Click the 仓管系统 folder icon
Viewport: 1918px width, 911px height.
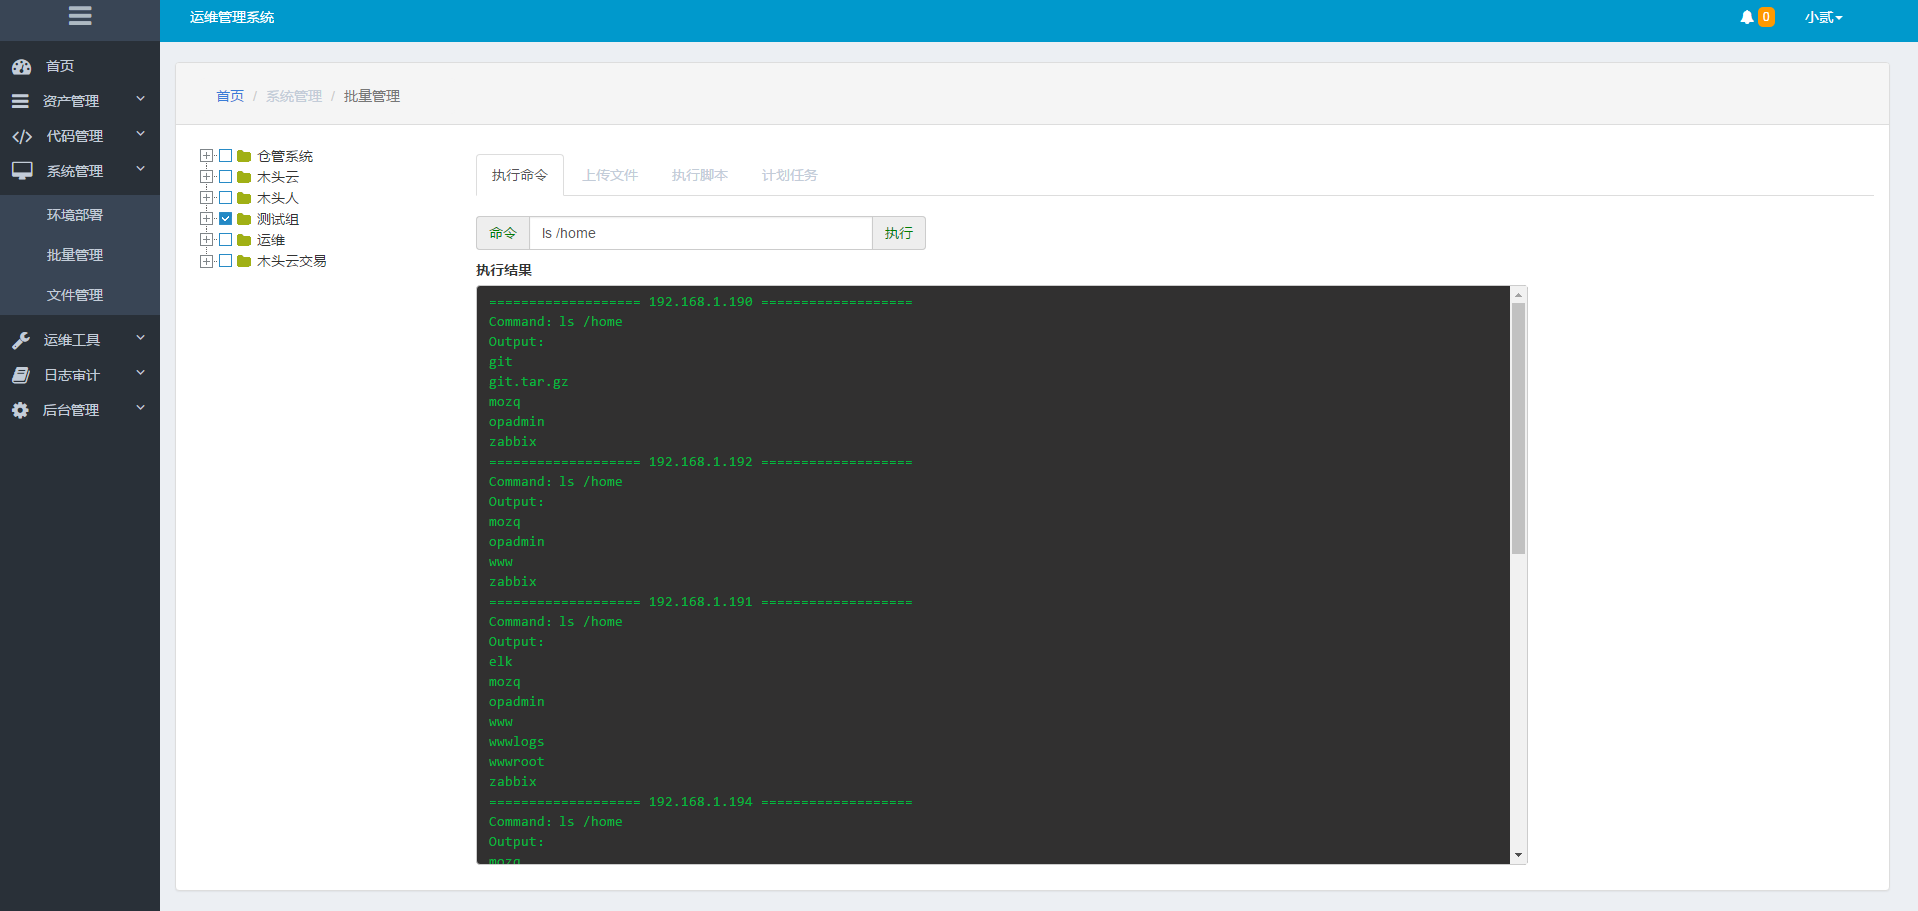[x=244, y=156]
